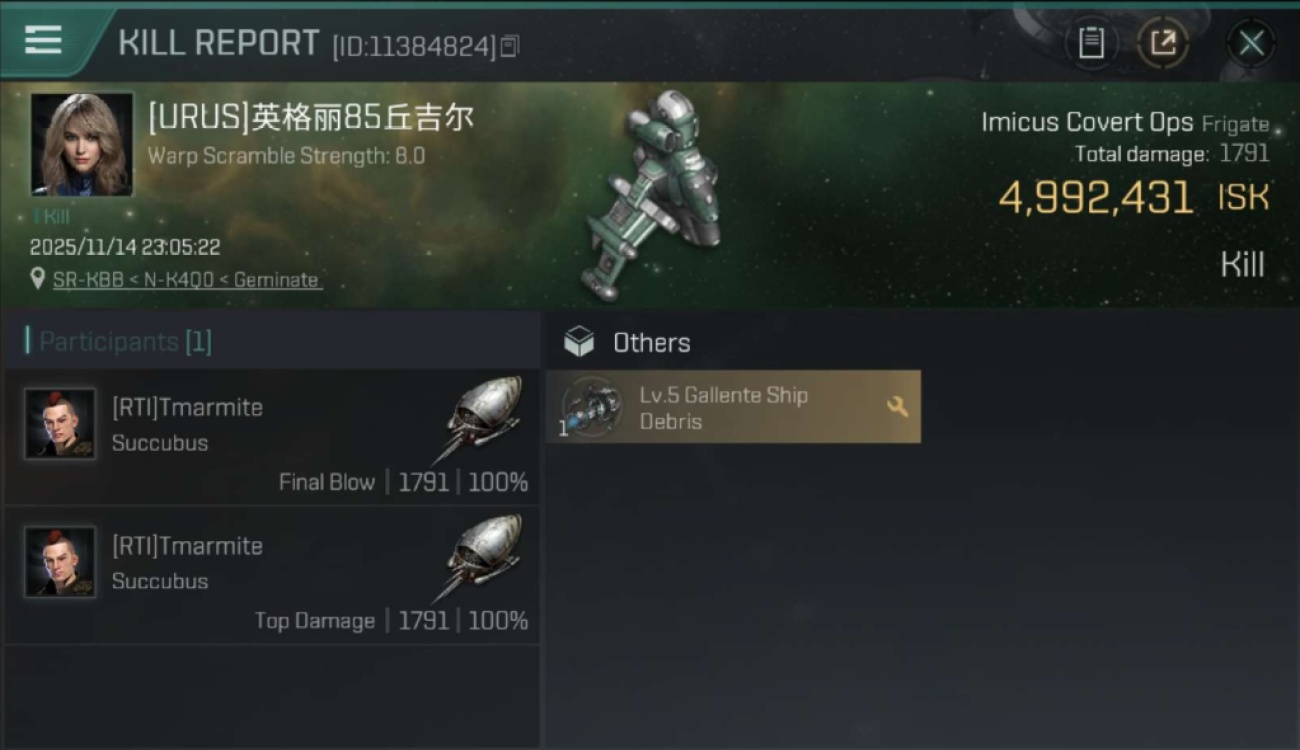The height and width of the screenshot is (750, 1300).
Task: Open the clipboard icon in header
Action: (1091, 43)
